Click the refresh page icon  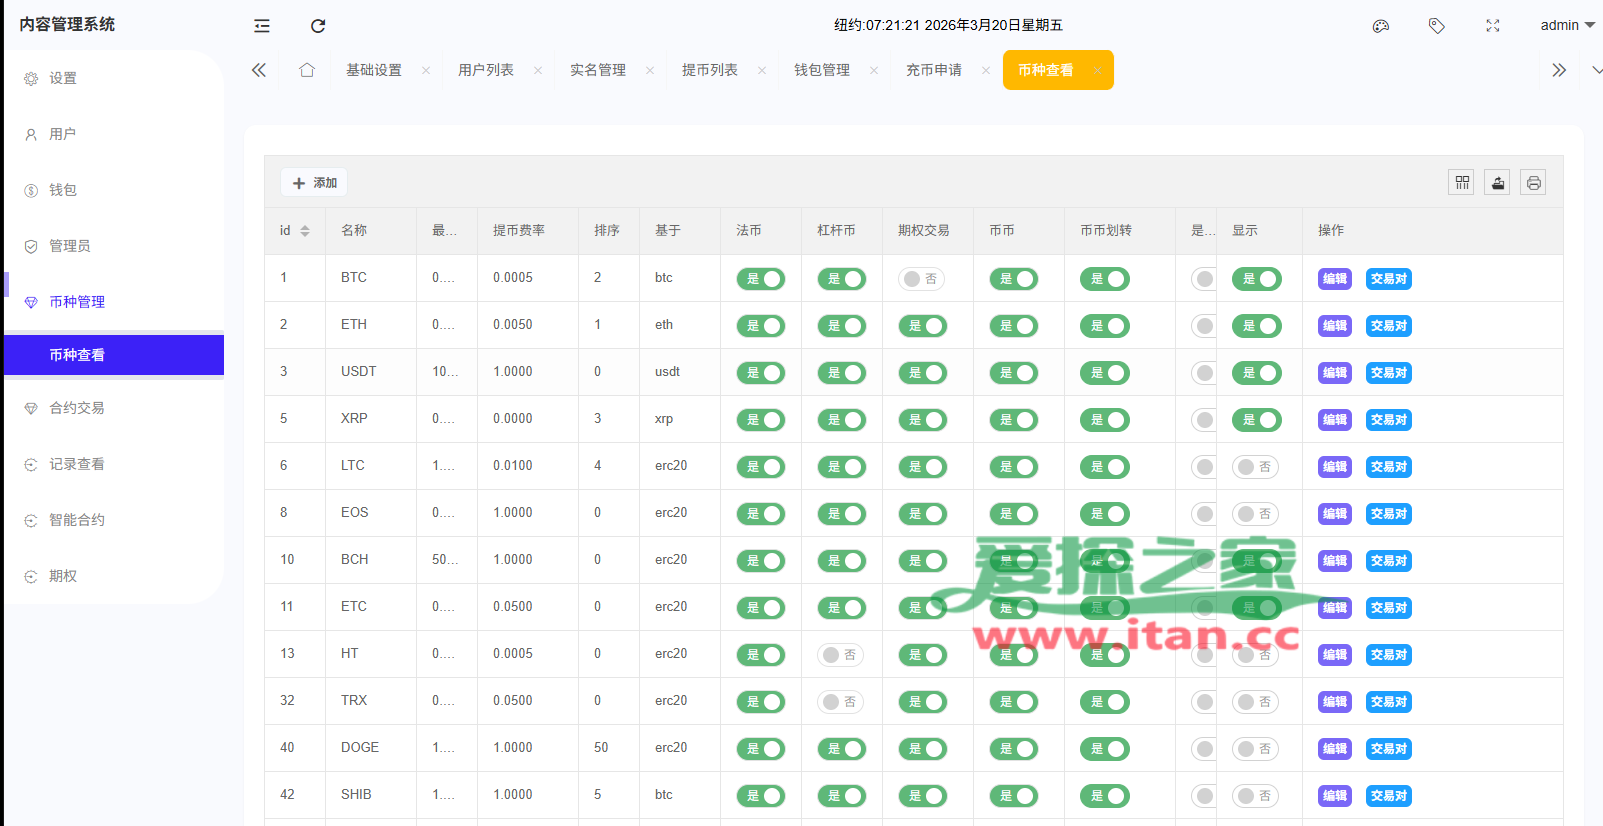pyautogui.click(x=318, y=26)
